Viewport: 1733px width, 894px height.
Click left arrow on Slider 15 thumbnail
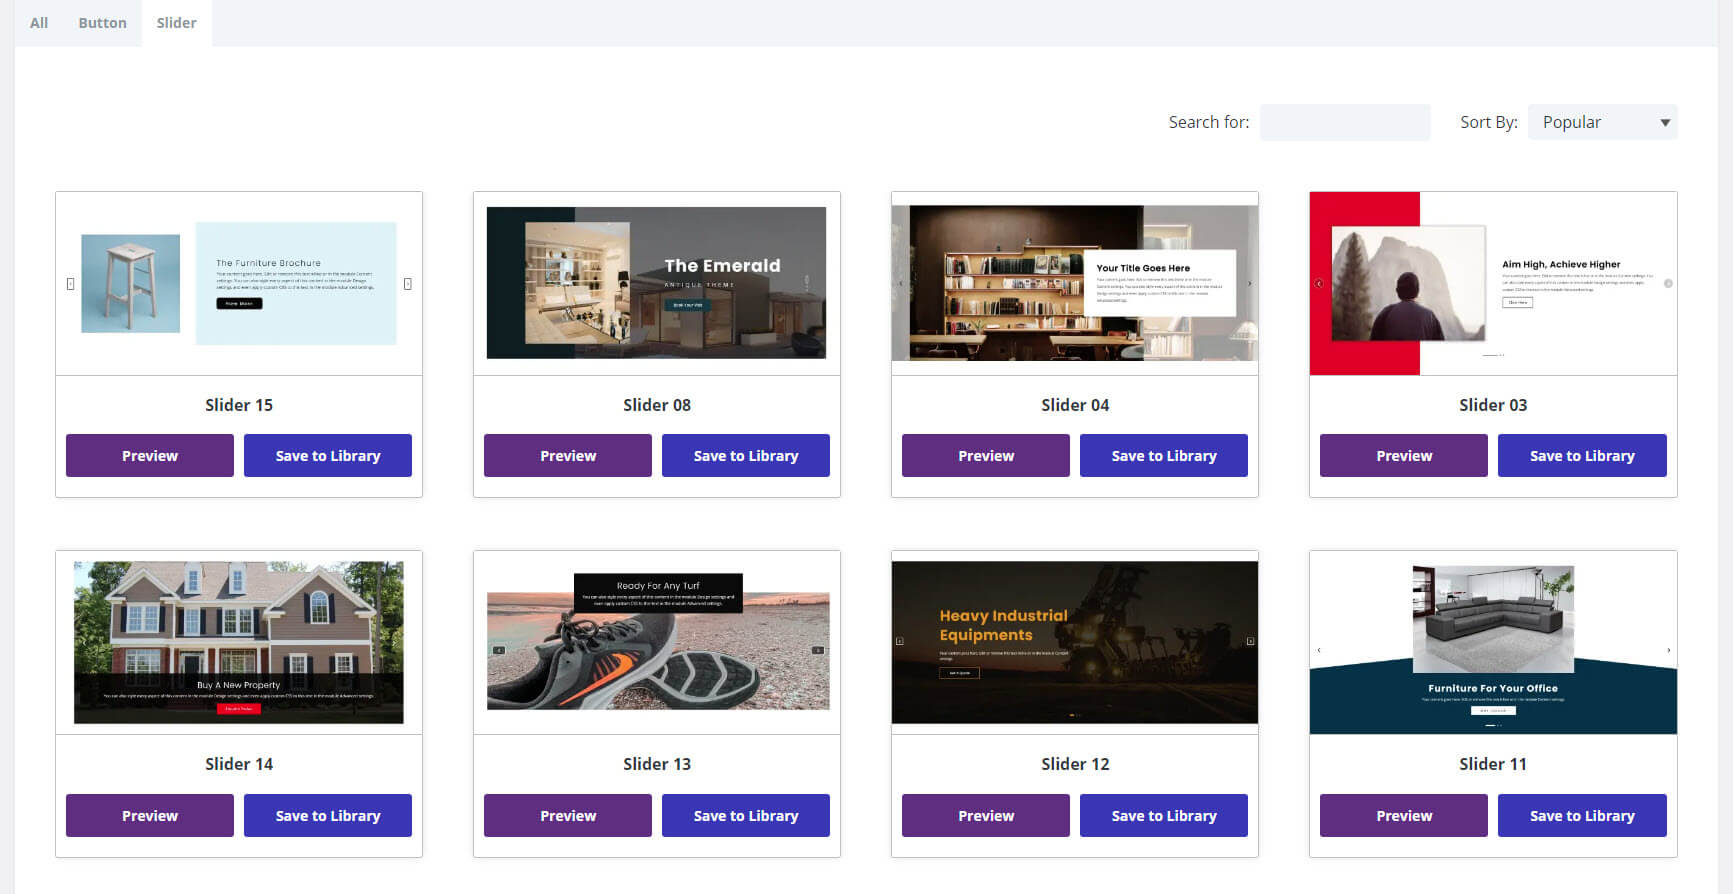pyautogui.click(x=70, y=284)
